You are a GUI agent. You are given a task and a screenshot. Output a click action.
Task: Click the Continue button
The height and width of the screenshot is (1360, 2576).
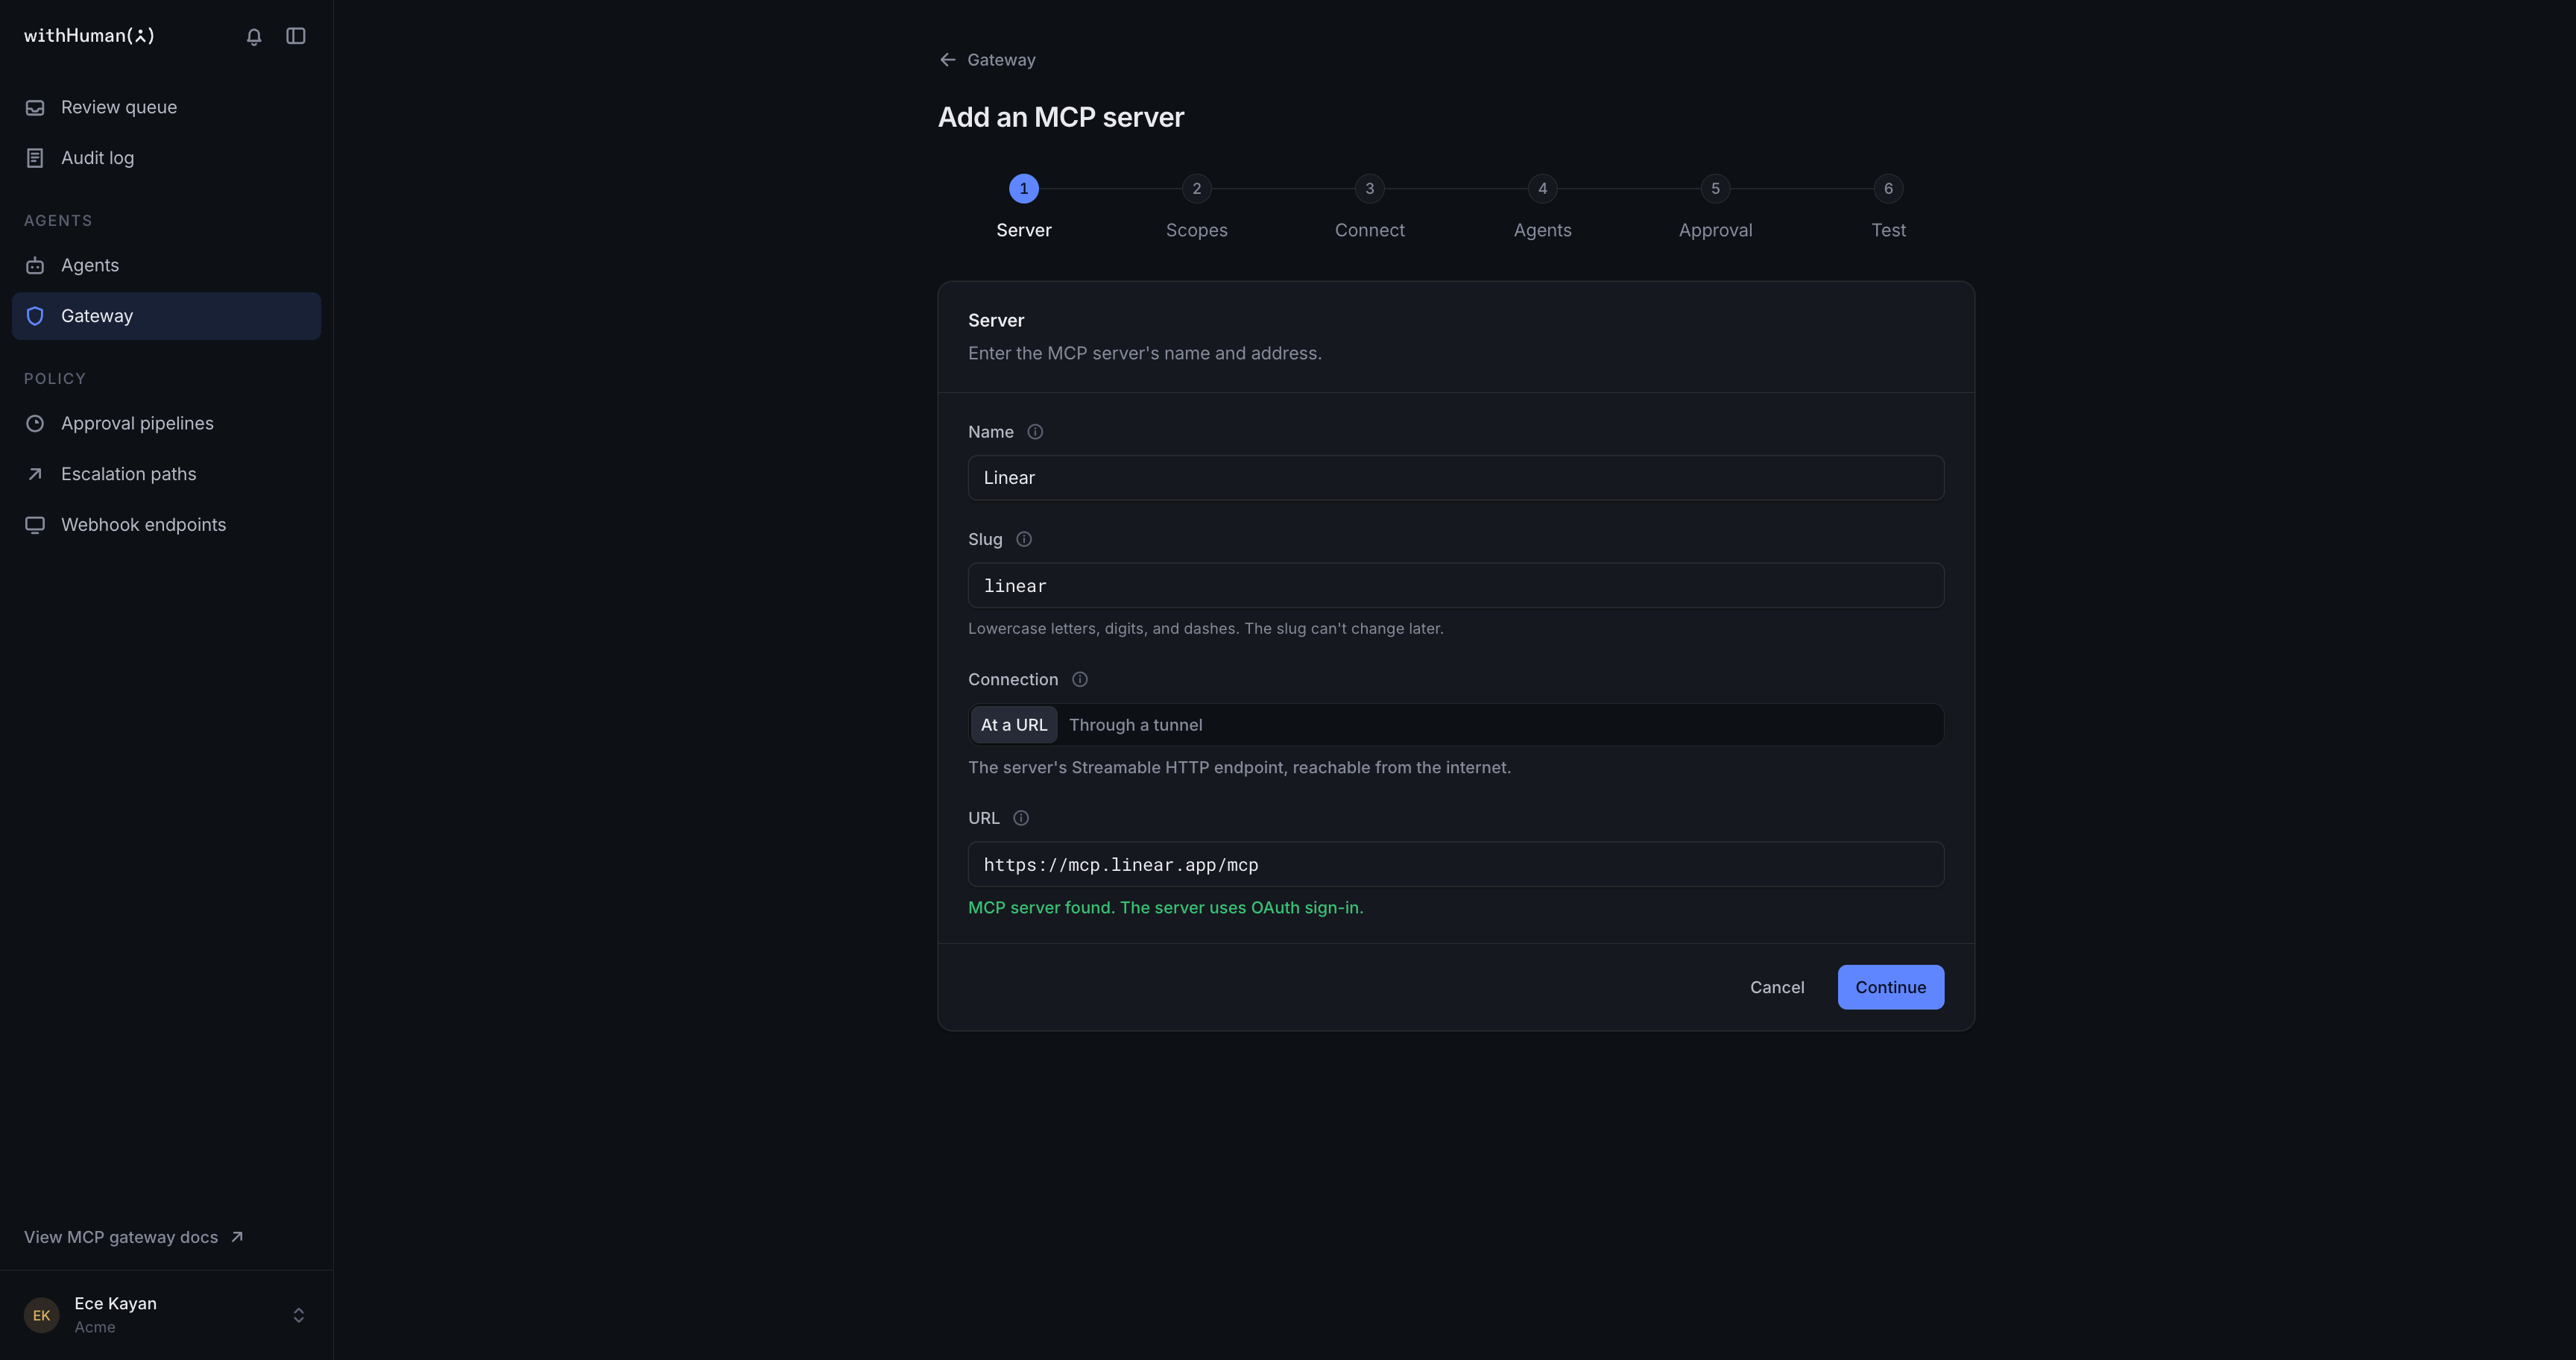1891,987
